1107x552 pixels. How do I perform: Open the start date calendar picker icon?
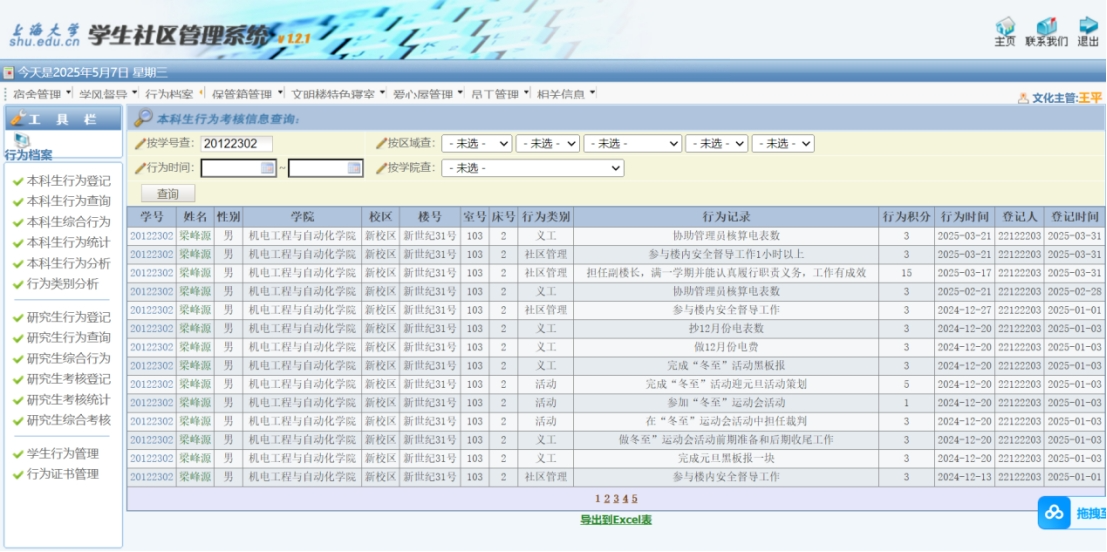(267, 168)
